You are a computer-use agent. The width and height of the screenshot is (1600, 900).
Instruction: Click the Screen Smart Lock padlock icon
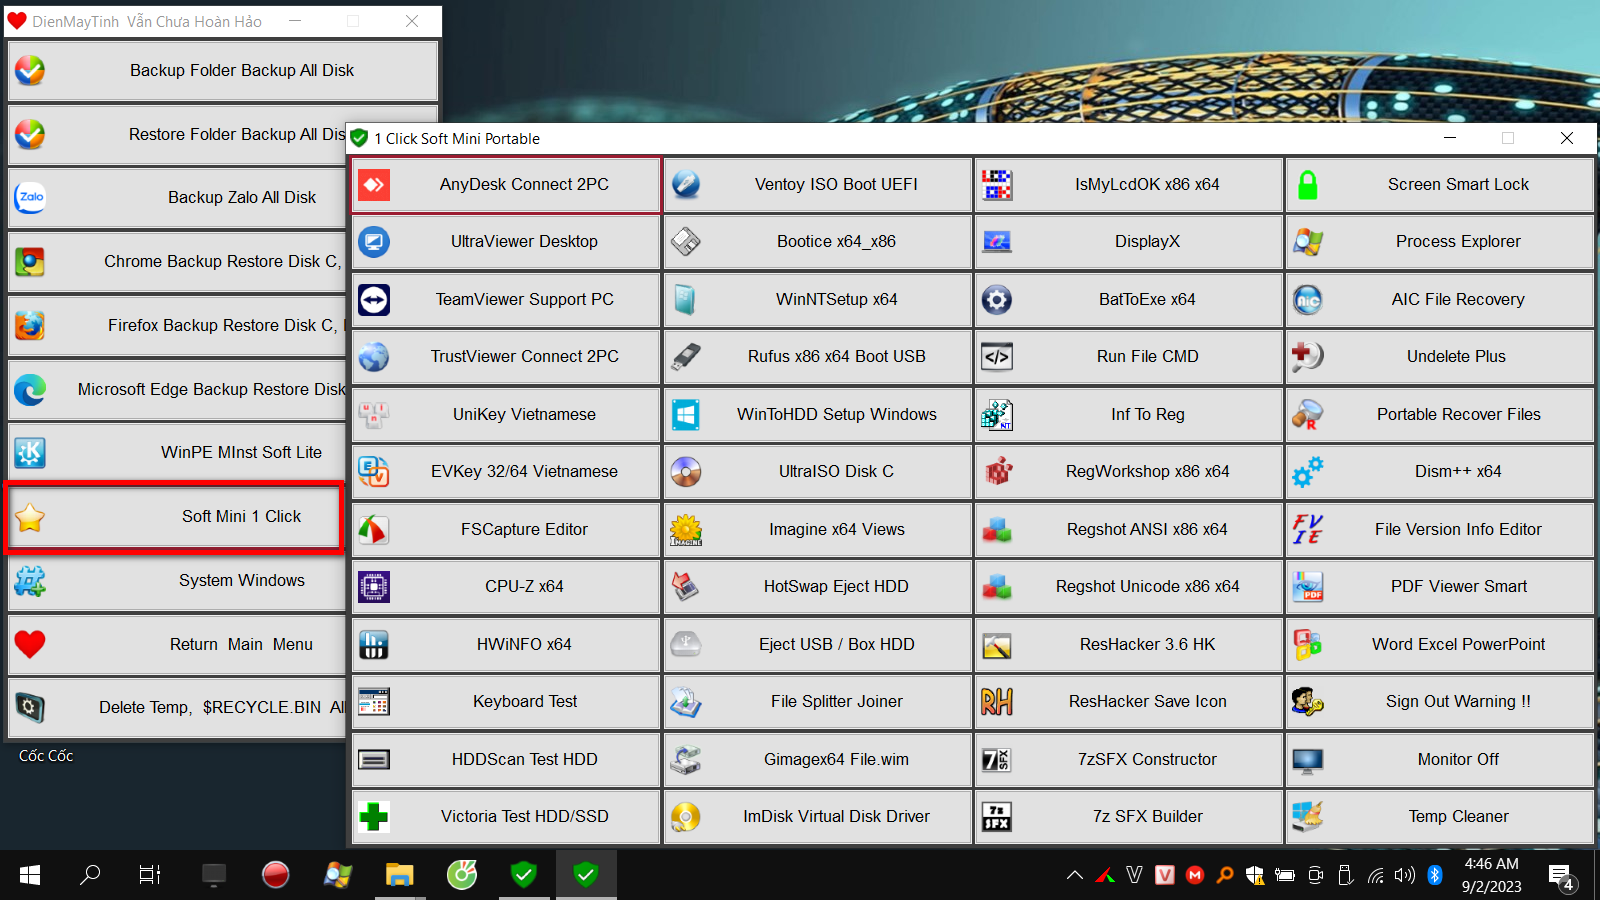click(x=1308, y=185)
